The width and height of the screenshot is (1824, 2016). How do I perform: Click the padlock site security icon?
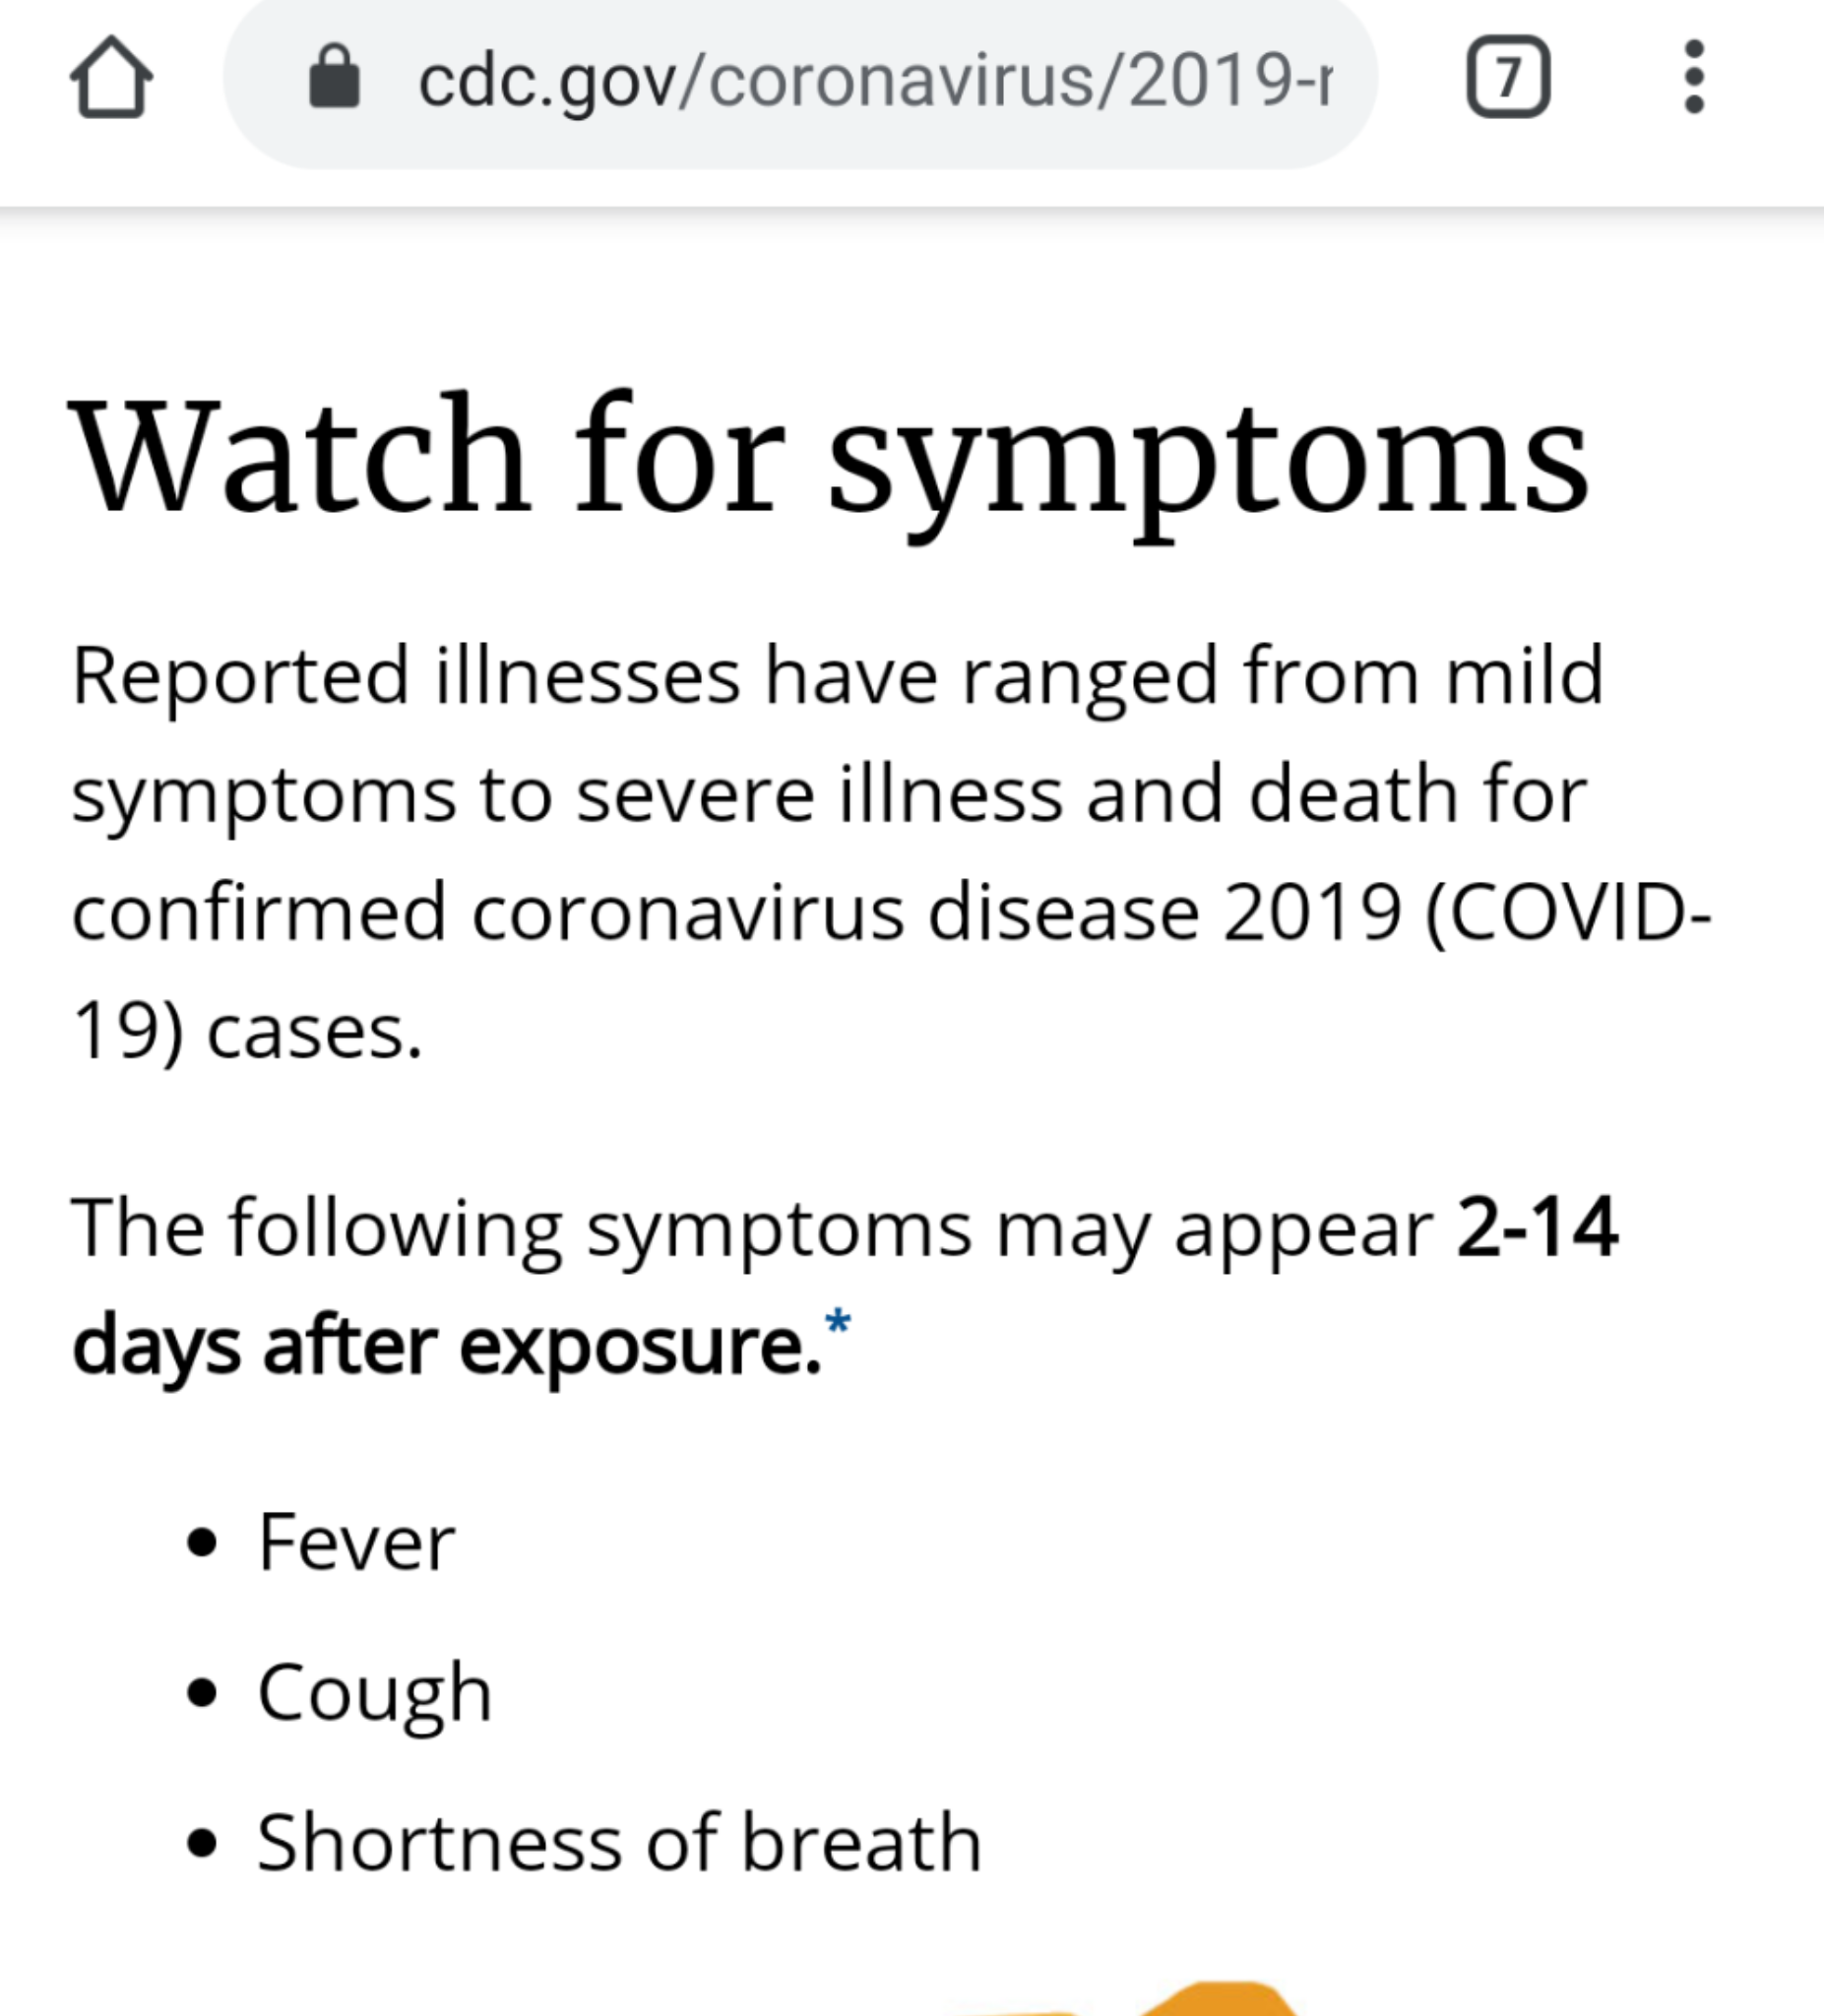334,77
